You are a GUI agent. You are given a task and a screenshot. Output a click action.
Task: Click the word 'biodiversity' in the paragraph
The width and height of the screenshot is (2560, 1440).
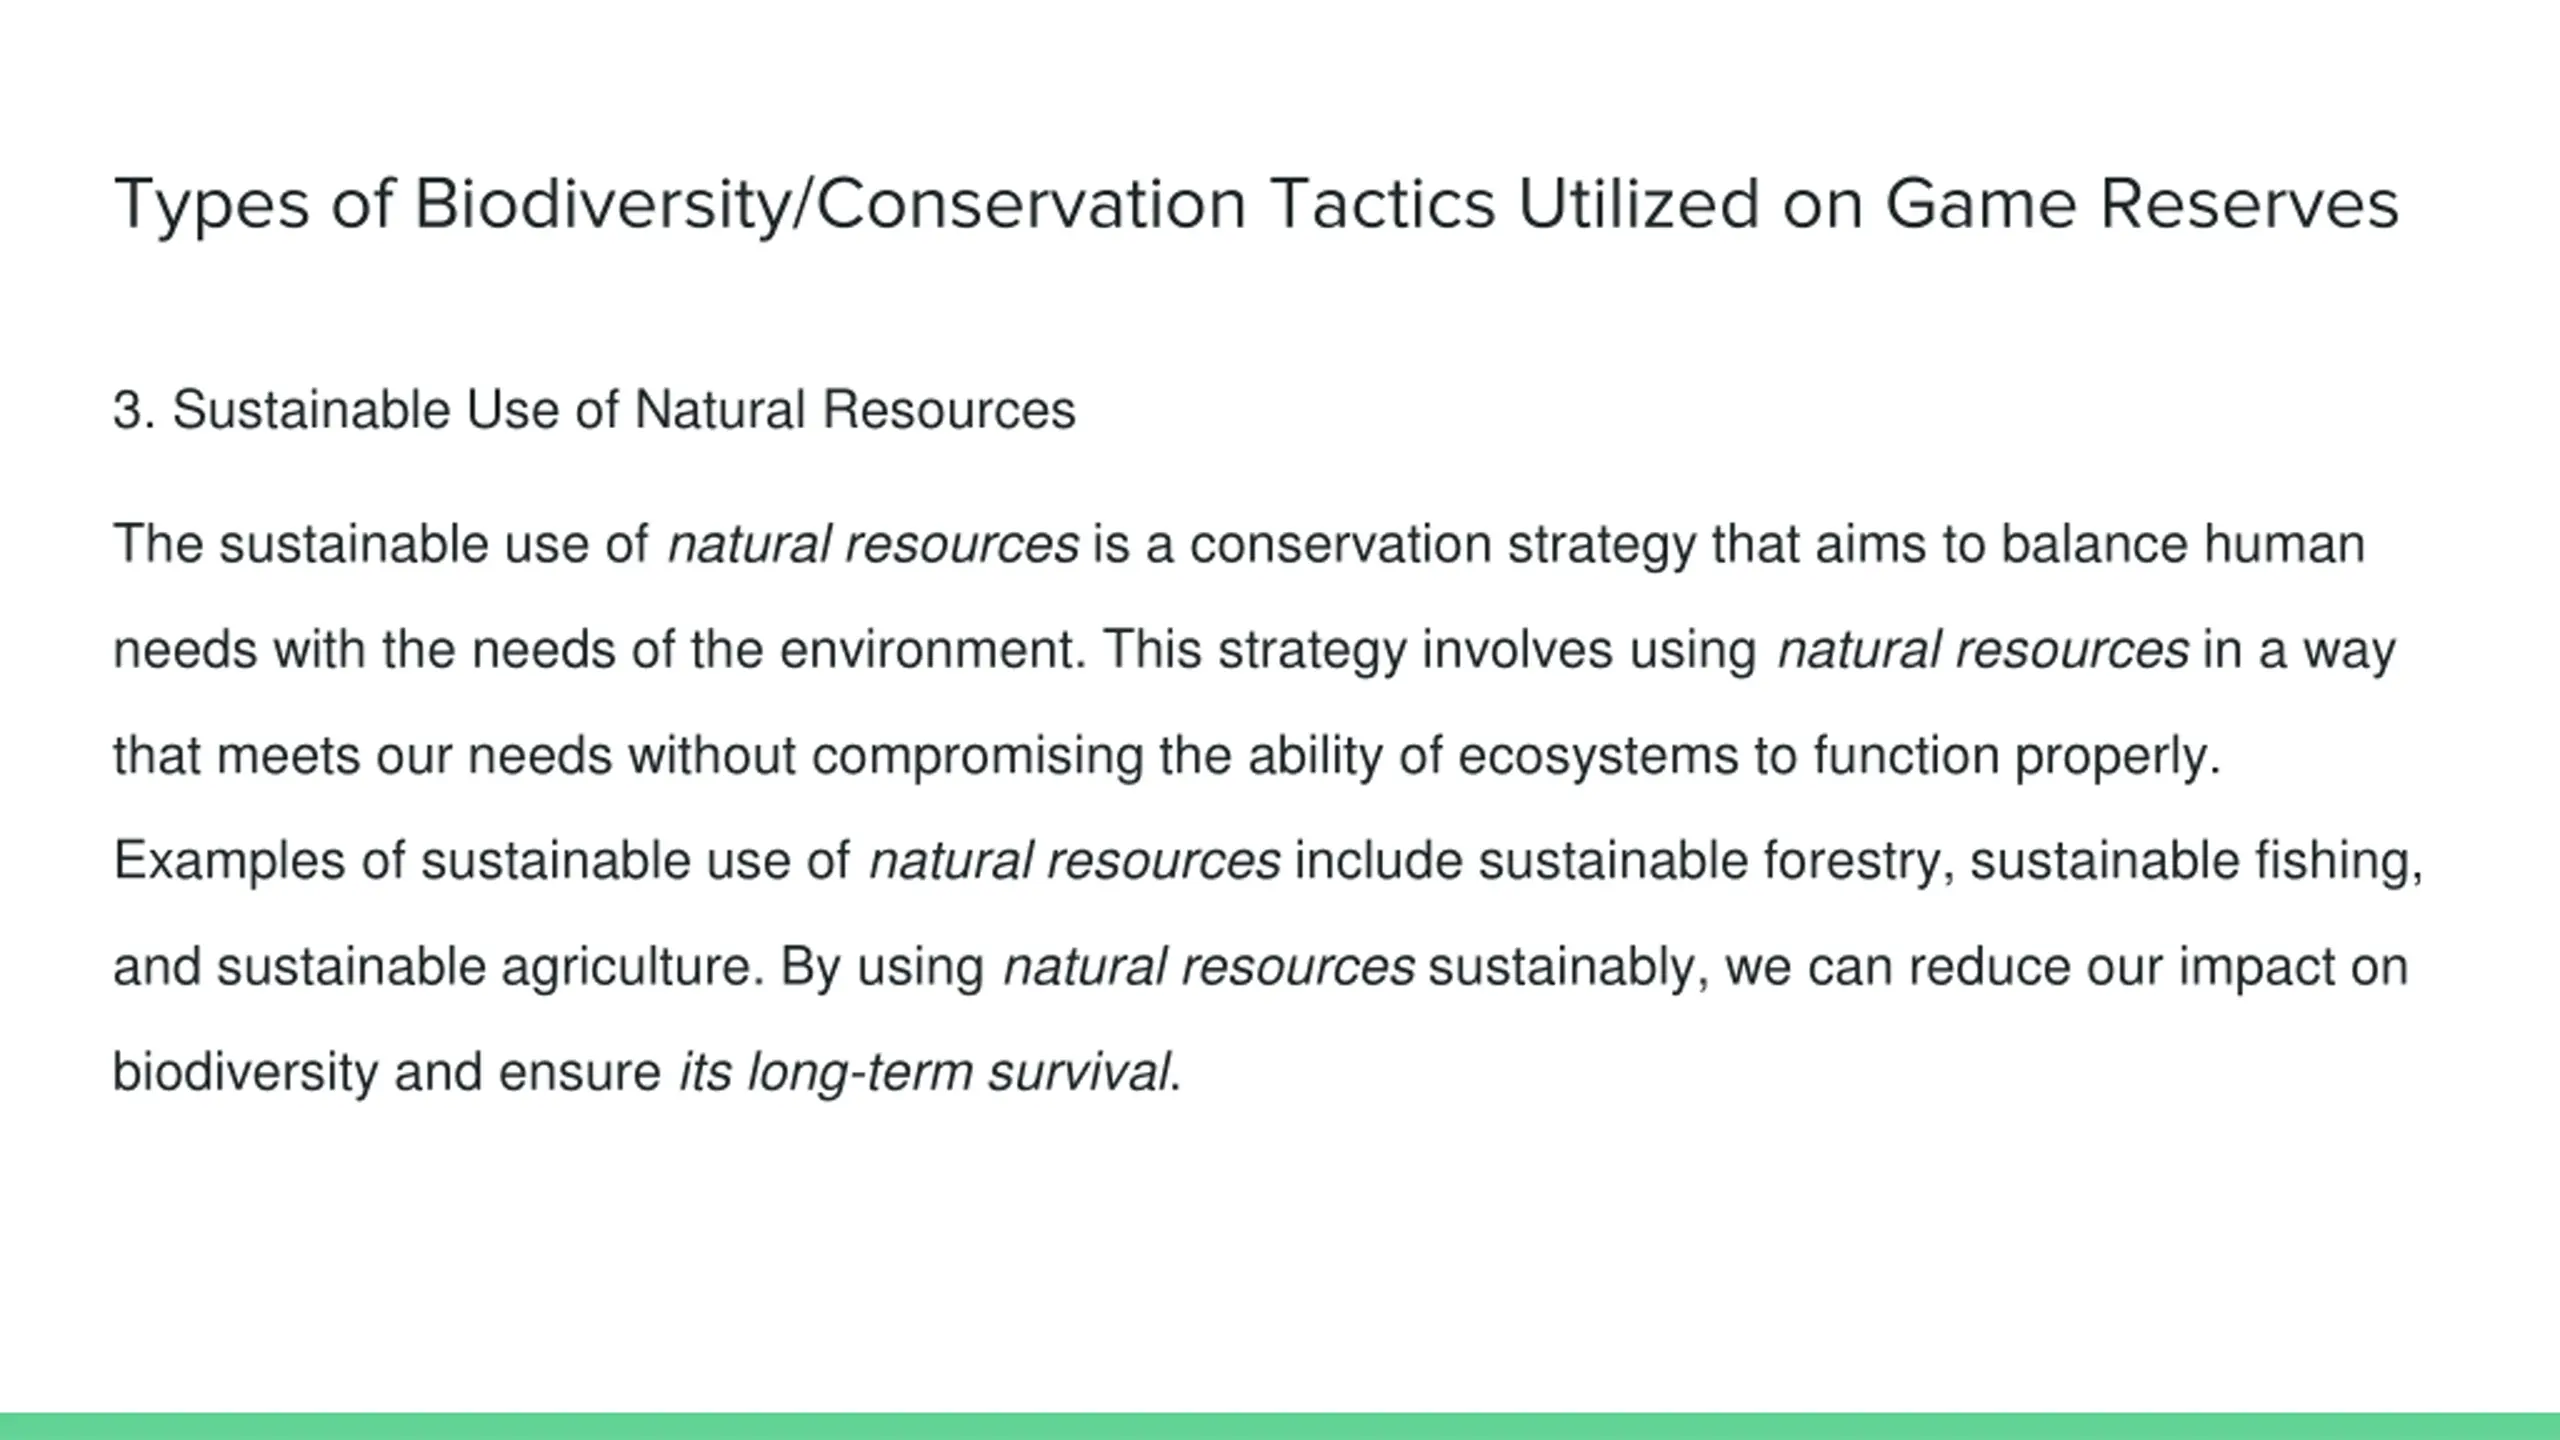245,1072
